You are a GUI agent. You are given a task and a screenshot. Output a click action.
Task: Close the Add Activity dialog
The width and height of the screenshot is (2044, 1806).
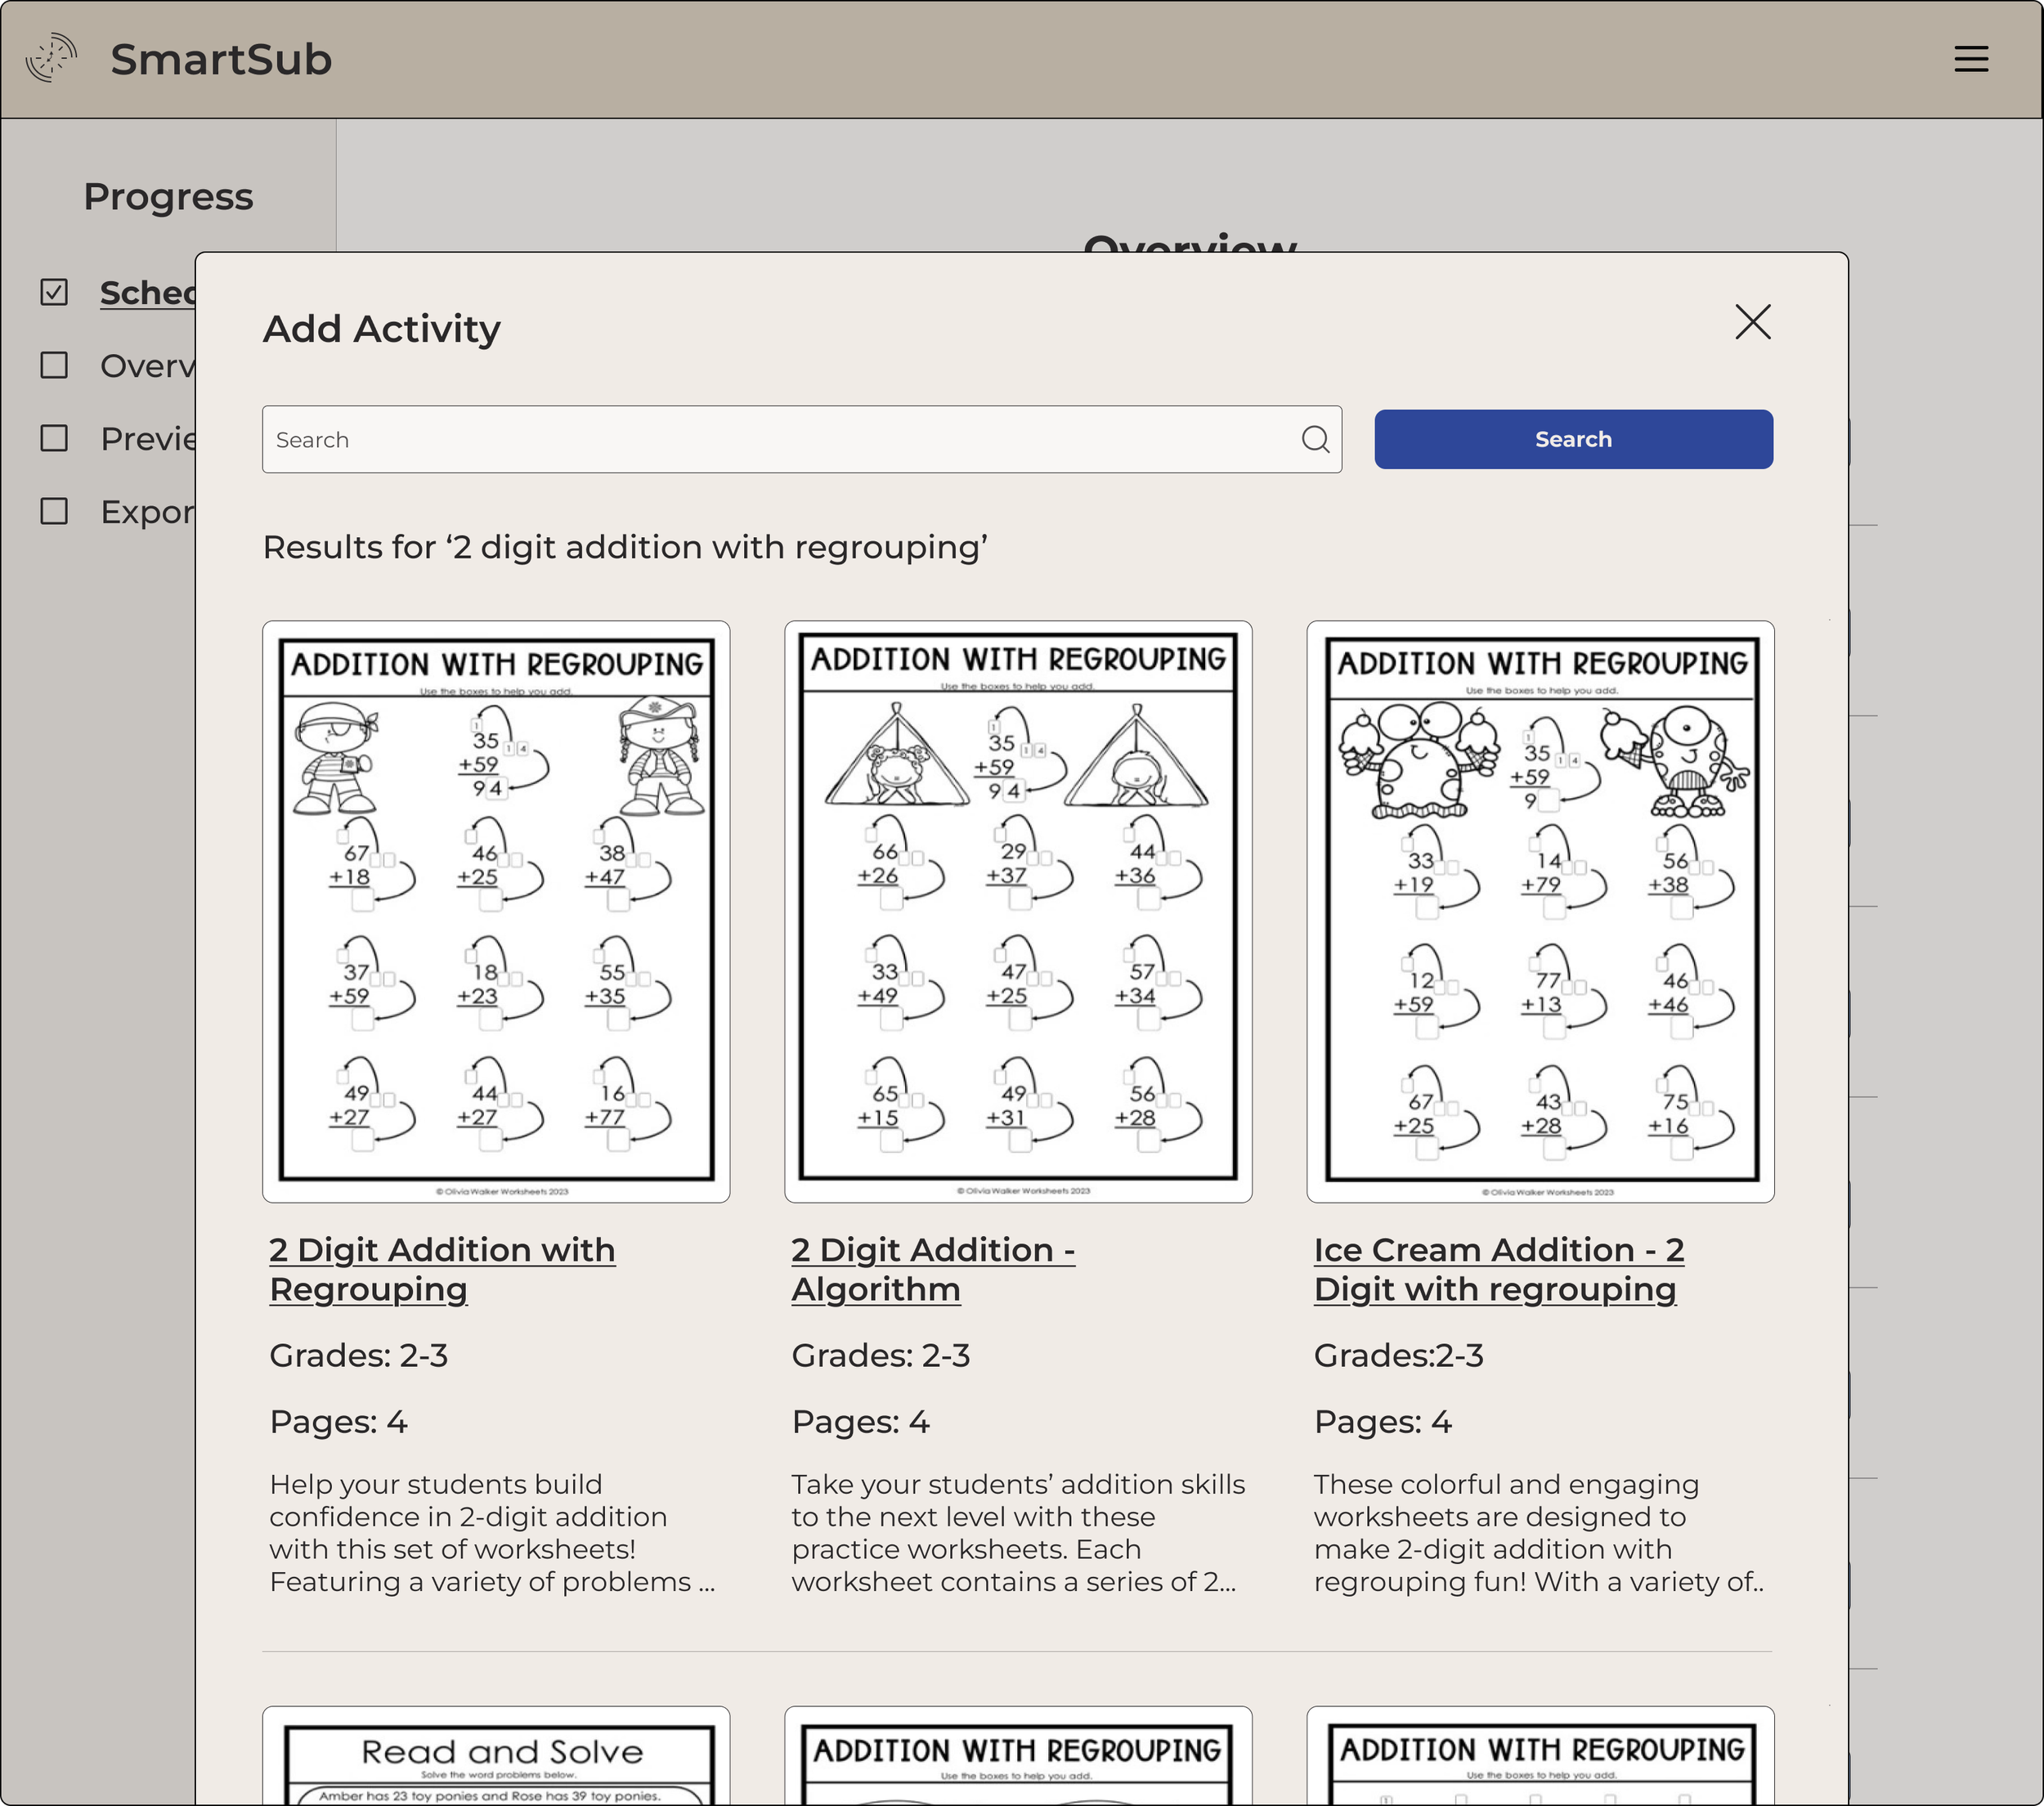point(1752,322)
